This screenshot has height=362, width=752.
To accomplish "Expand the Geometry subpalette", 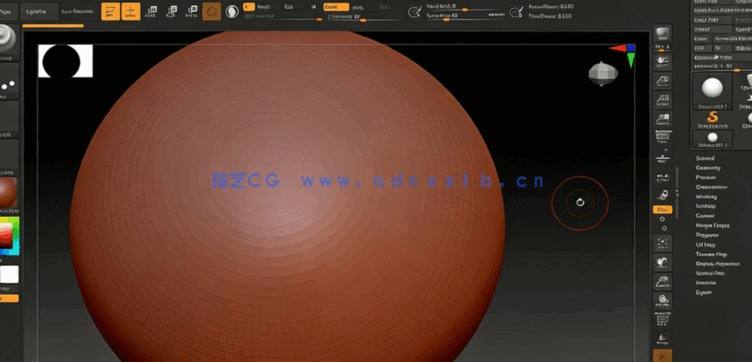I will point(708,168).
